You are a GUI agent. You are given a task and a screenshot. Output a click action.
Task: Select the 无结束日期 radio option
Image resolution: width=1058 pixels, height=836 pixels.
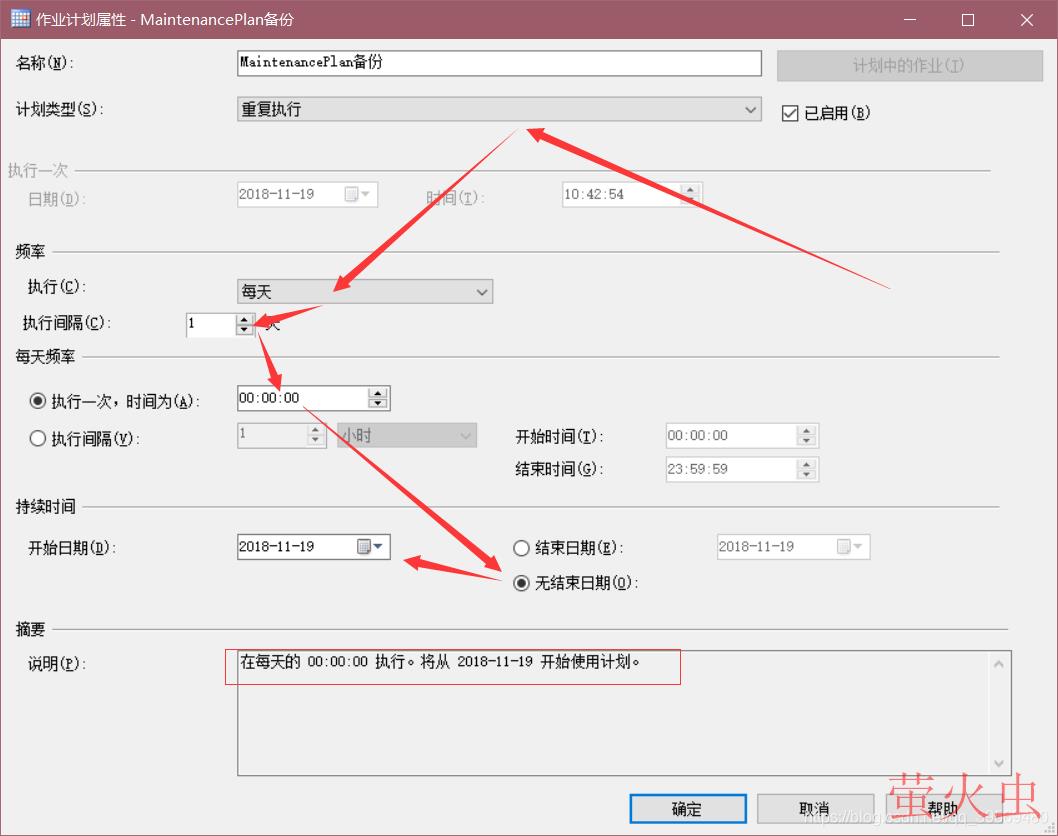[x=521, y=583]
